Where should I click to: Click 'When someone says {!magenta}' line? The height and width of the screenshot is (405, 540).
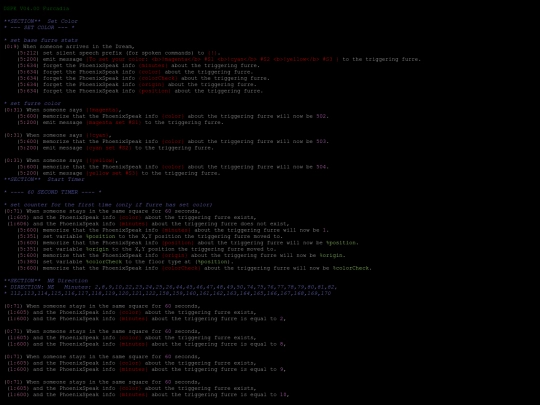point(63,110)
